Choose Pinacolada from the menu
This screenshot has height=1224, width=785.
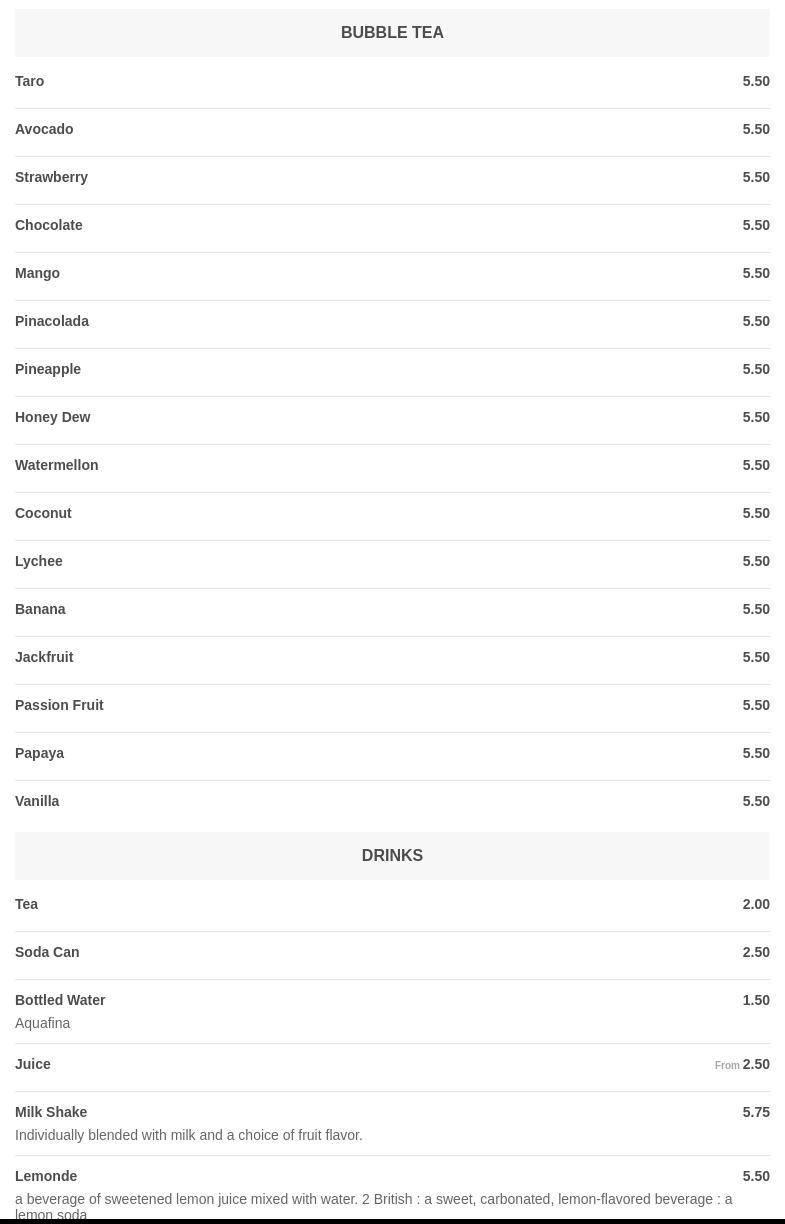[392, 323]
